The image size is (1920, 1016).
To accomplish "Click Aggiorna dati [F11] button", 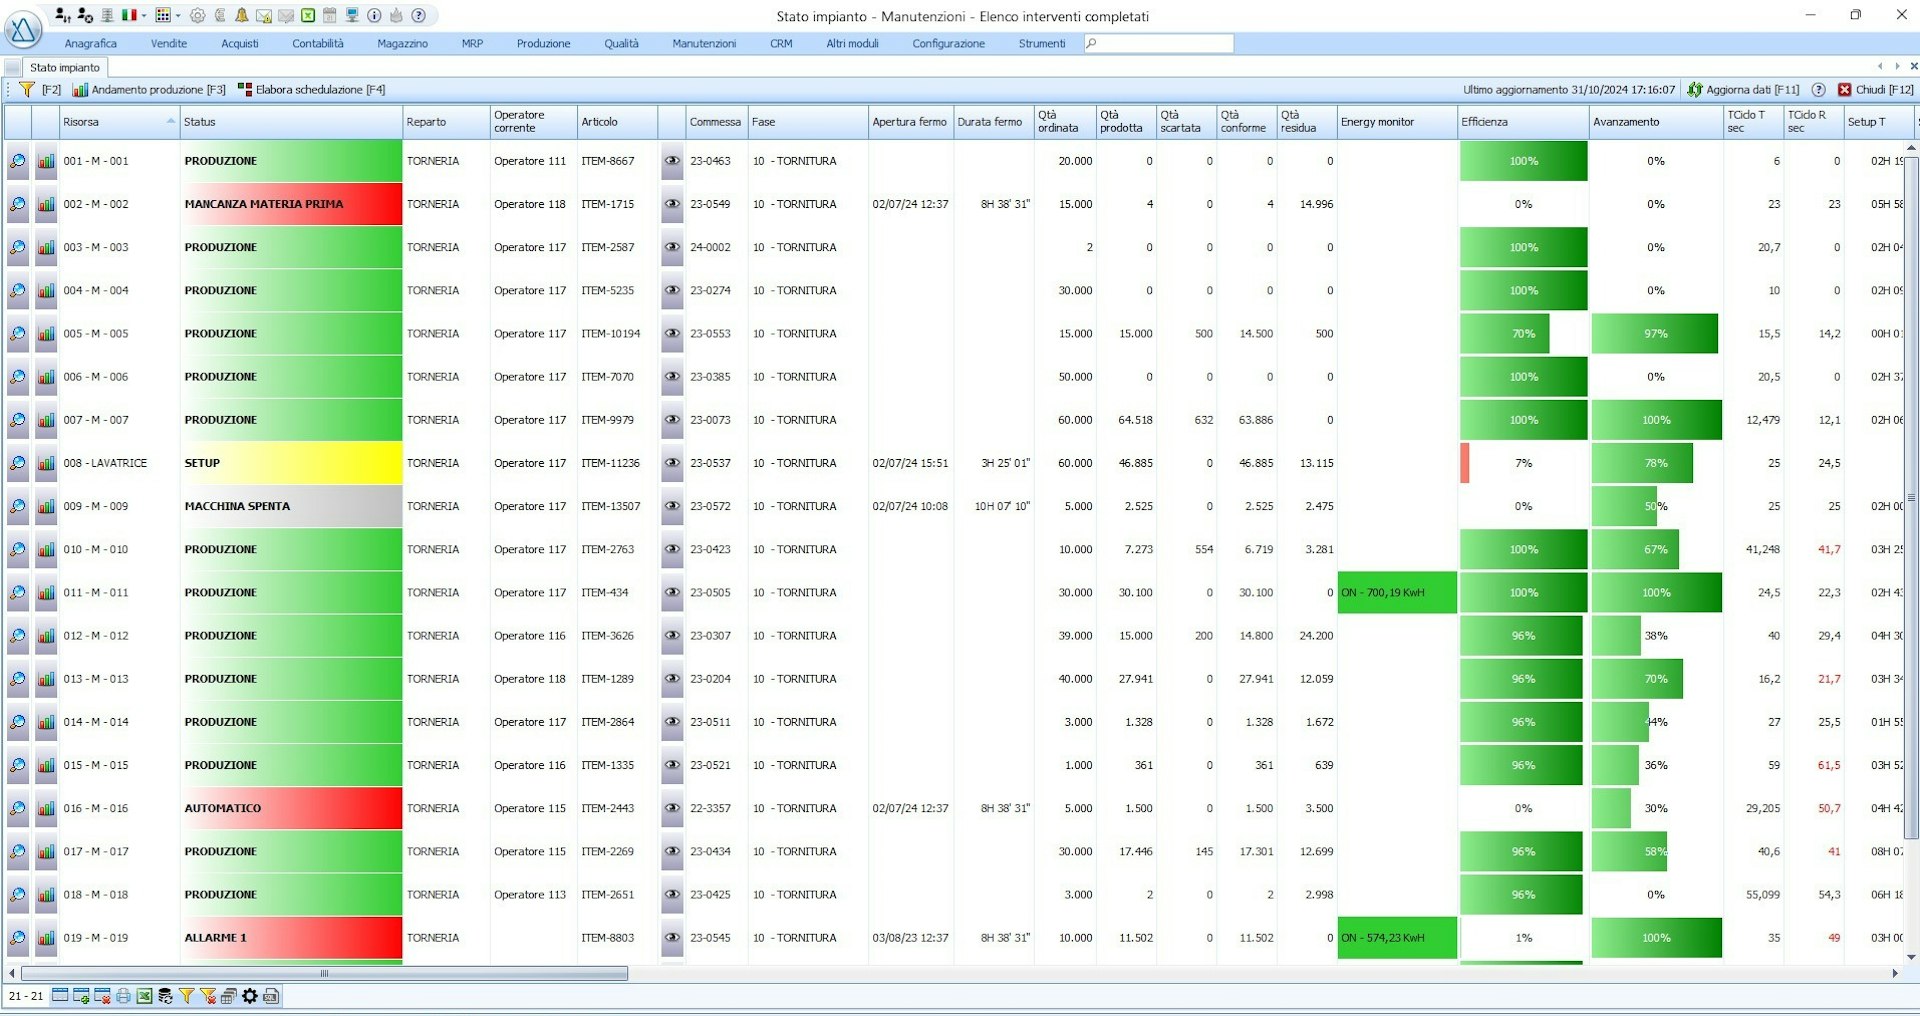I will (x=1743, y=90).
